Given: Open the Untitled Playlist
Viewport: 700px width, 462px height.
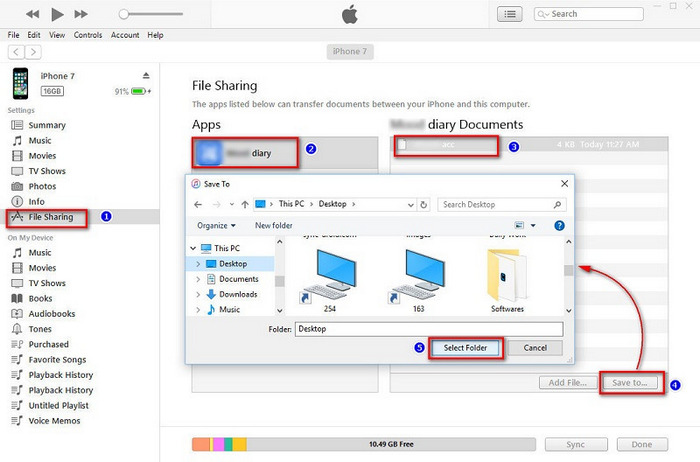Looking at the screenshot, I should [x=58, y=405].
